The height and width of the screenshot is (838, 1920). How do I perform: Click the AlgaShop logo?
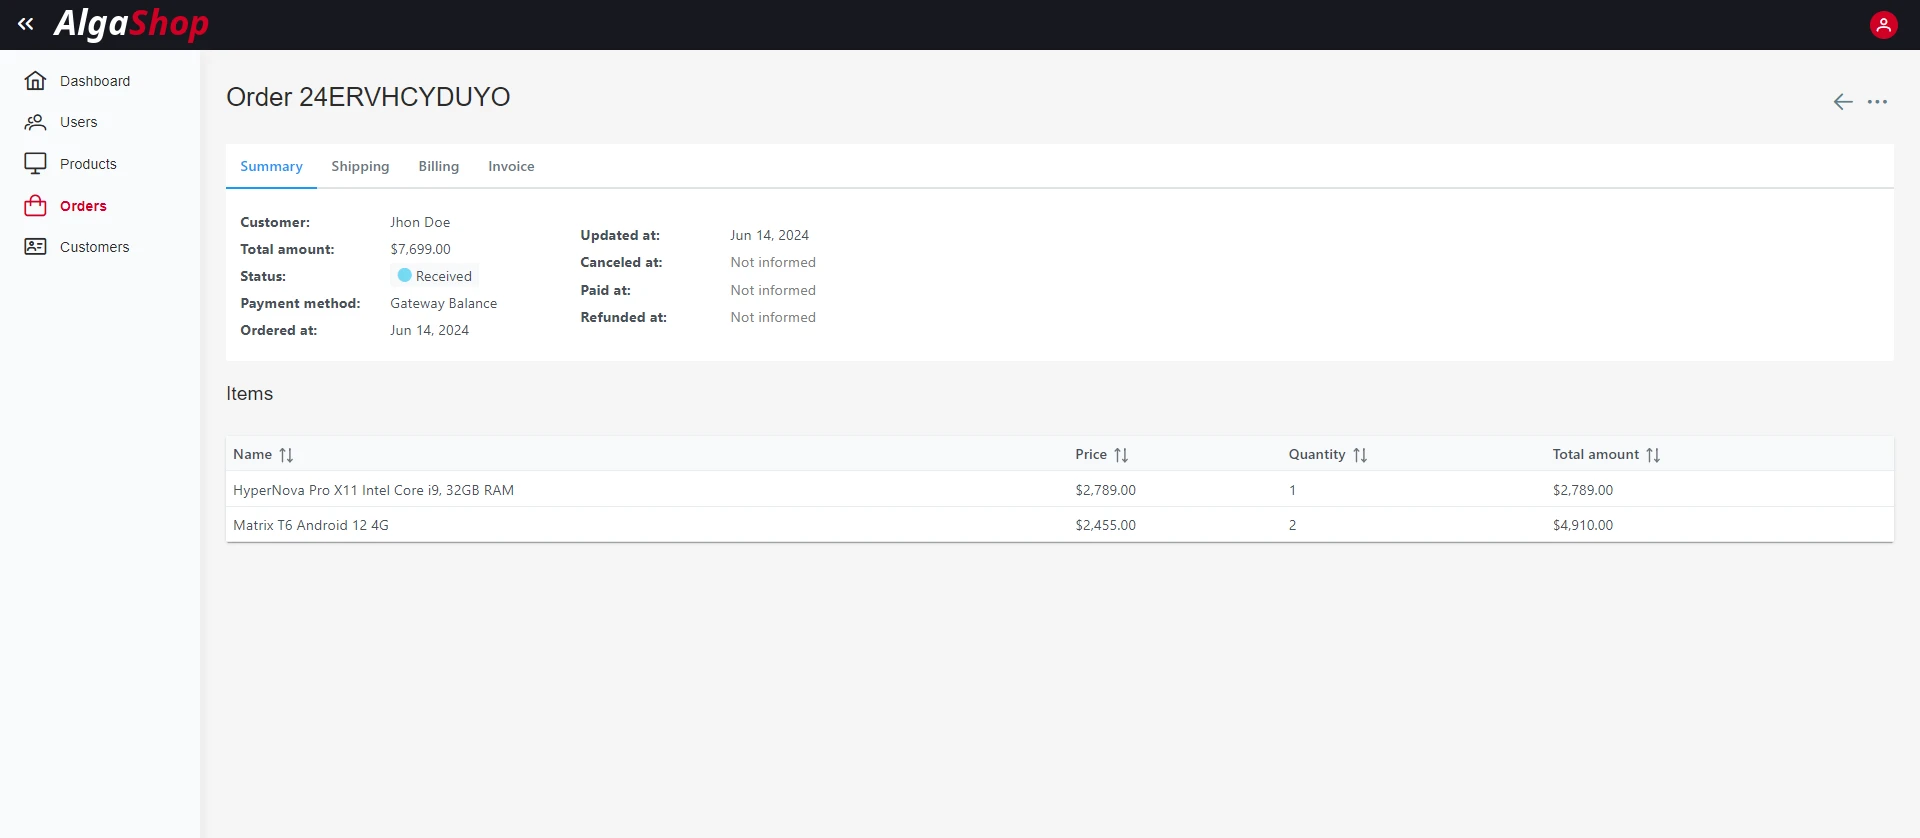[x=131, y=24]
